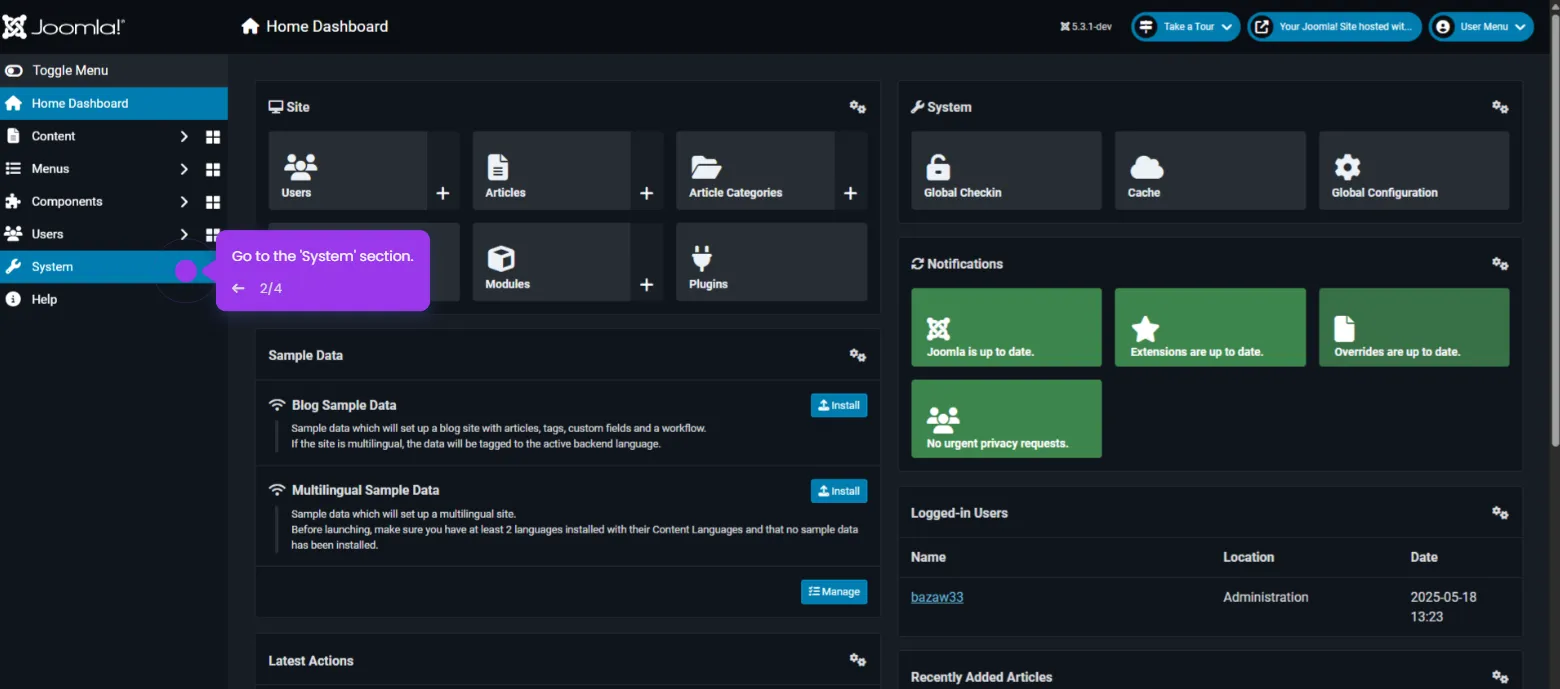Expand the Users sidebar chevron
Image resolution: width=1560 pixels, height=689 pixels.
click(x=184, y=234)
